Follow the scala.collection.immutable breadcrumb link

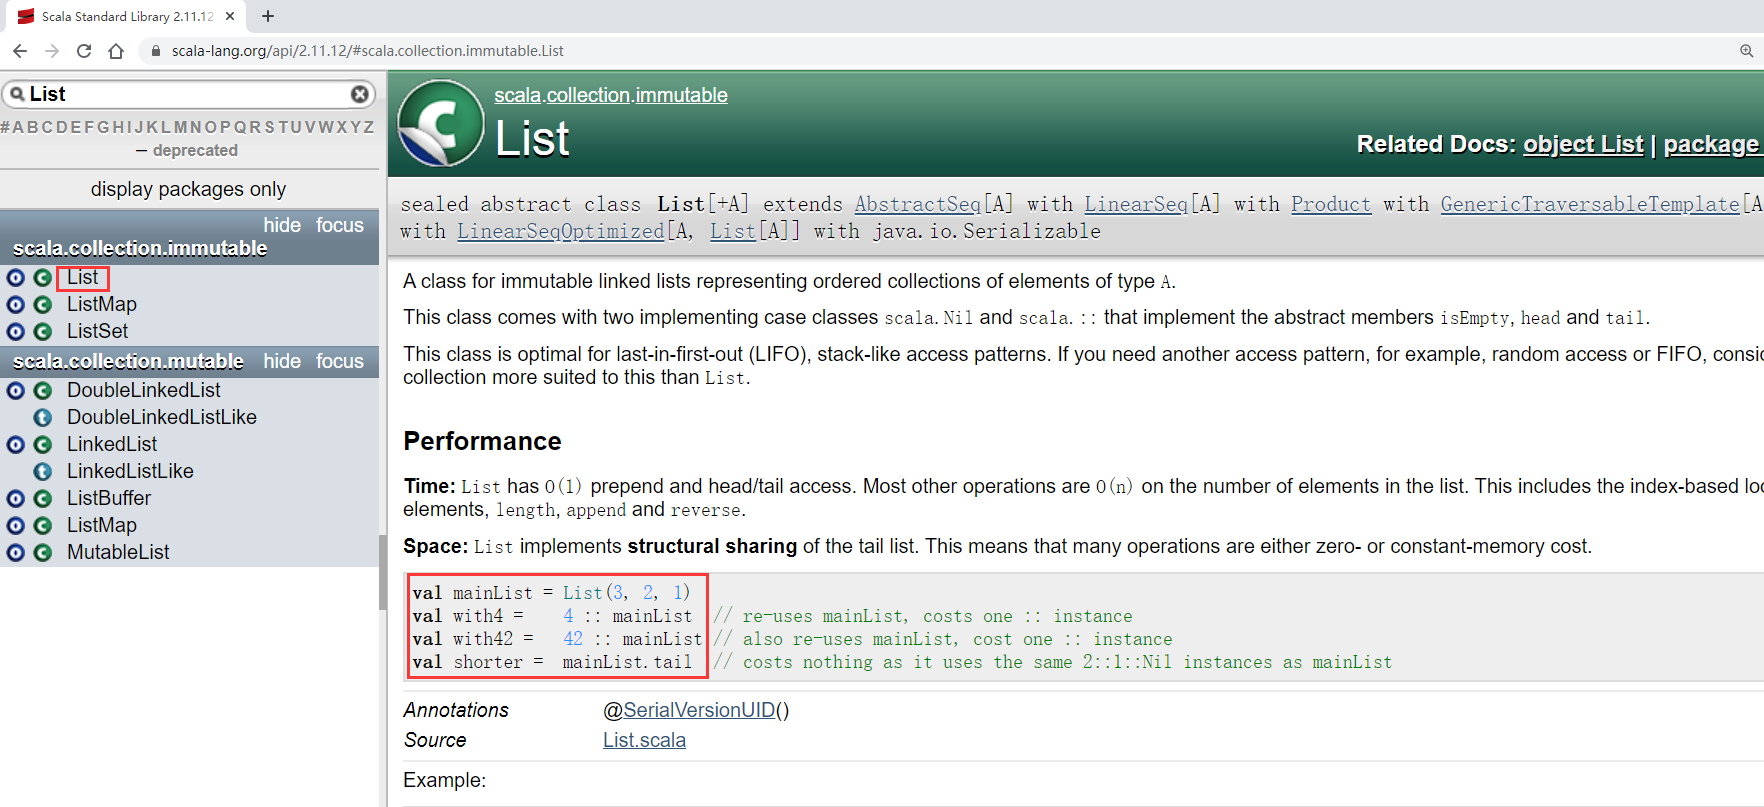coord(611,95)
